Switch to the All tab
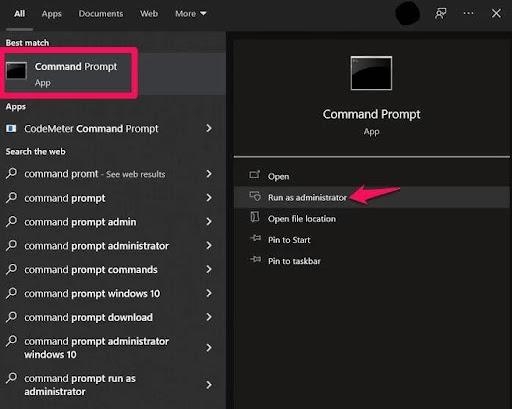The width and height of the screenshot is (512, 409). click(x=19, y=14)
